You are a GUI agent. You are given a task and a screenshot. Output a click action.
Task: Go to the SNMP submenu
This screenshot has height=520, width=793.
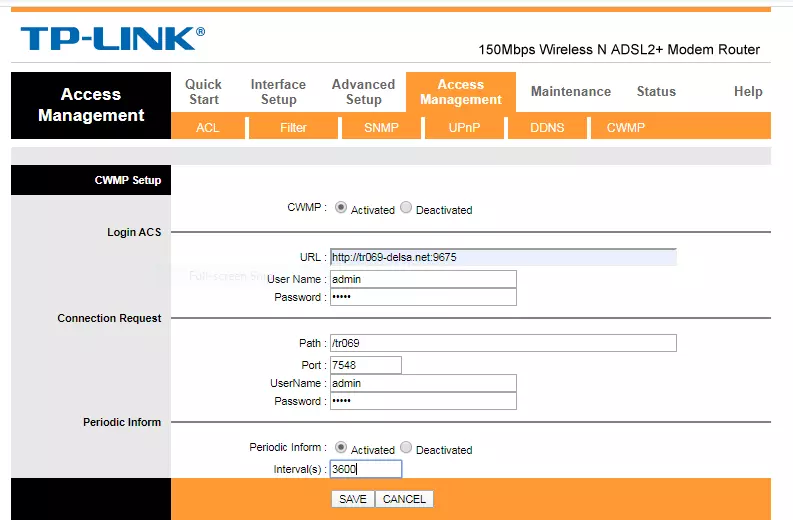pyautogui.click(x=381, y=127)
